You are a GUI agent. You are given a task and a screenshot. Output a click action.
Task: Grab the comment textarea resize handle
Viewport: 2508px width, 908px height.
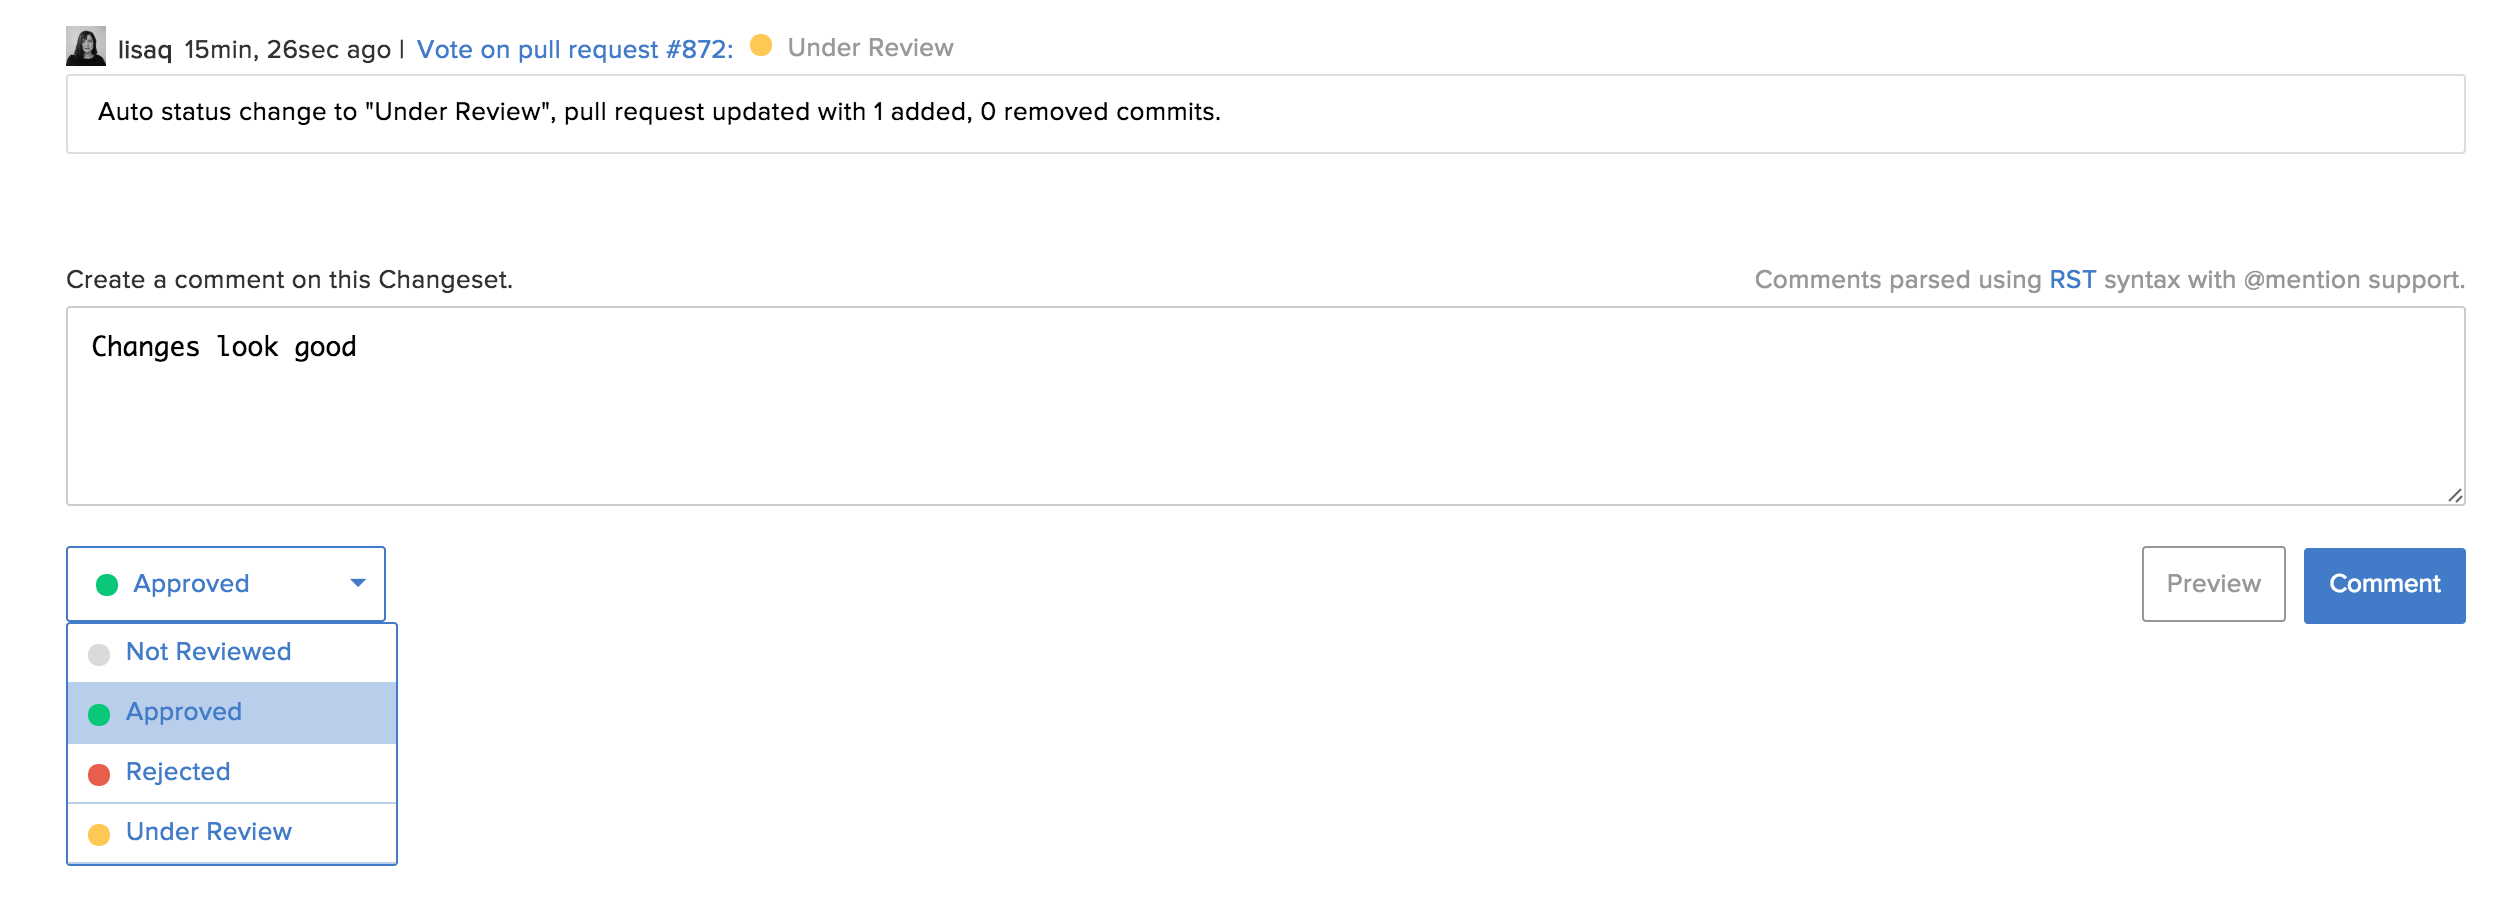[2455, 495]
